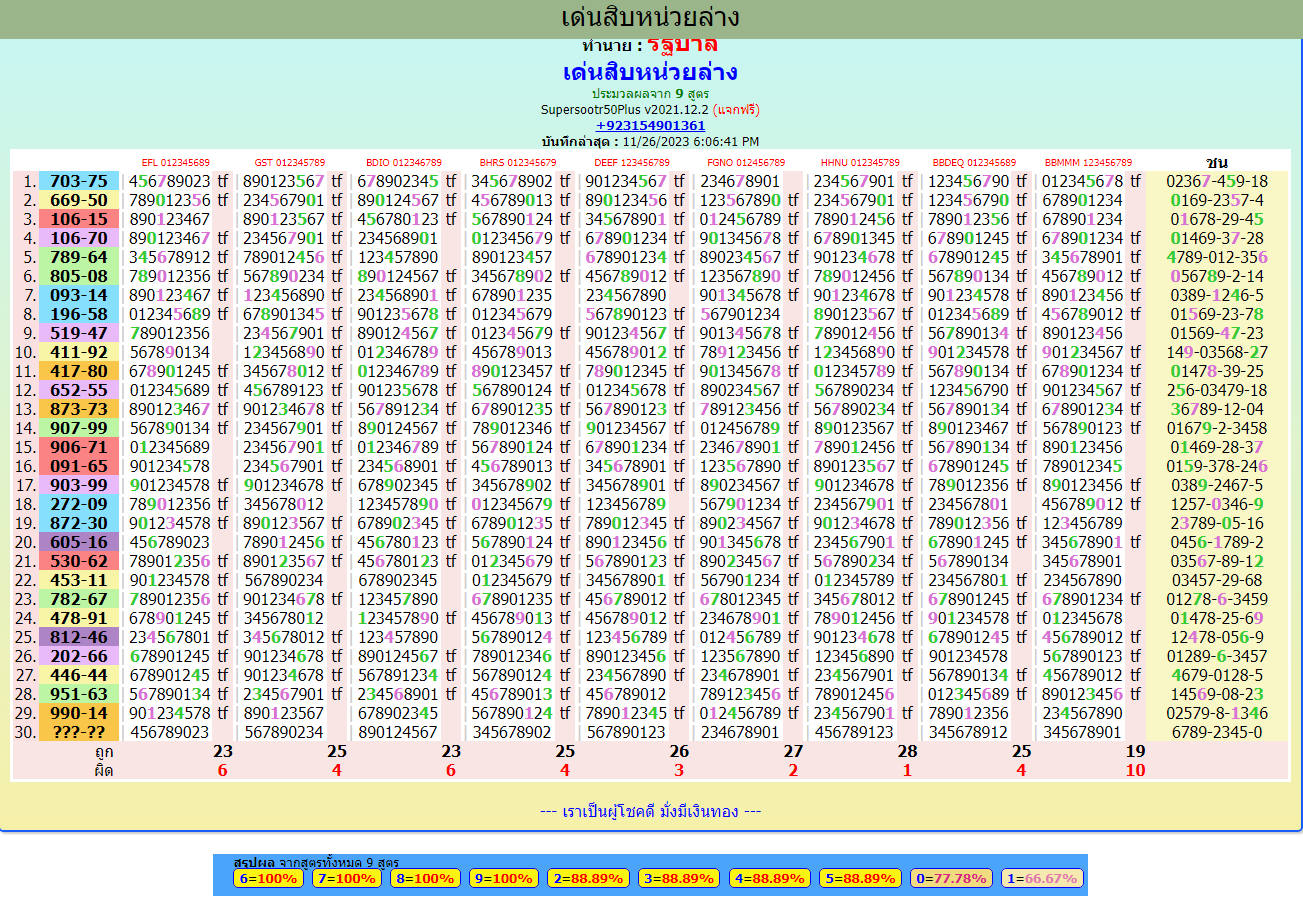Viewport: 1303px width, 905px height.
Task: Click the 8=100% summary badge
Action: (424, 879)
